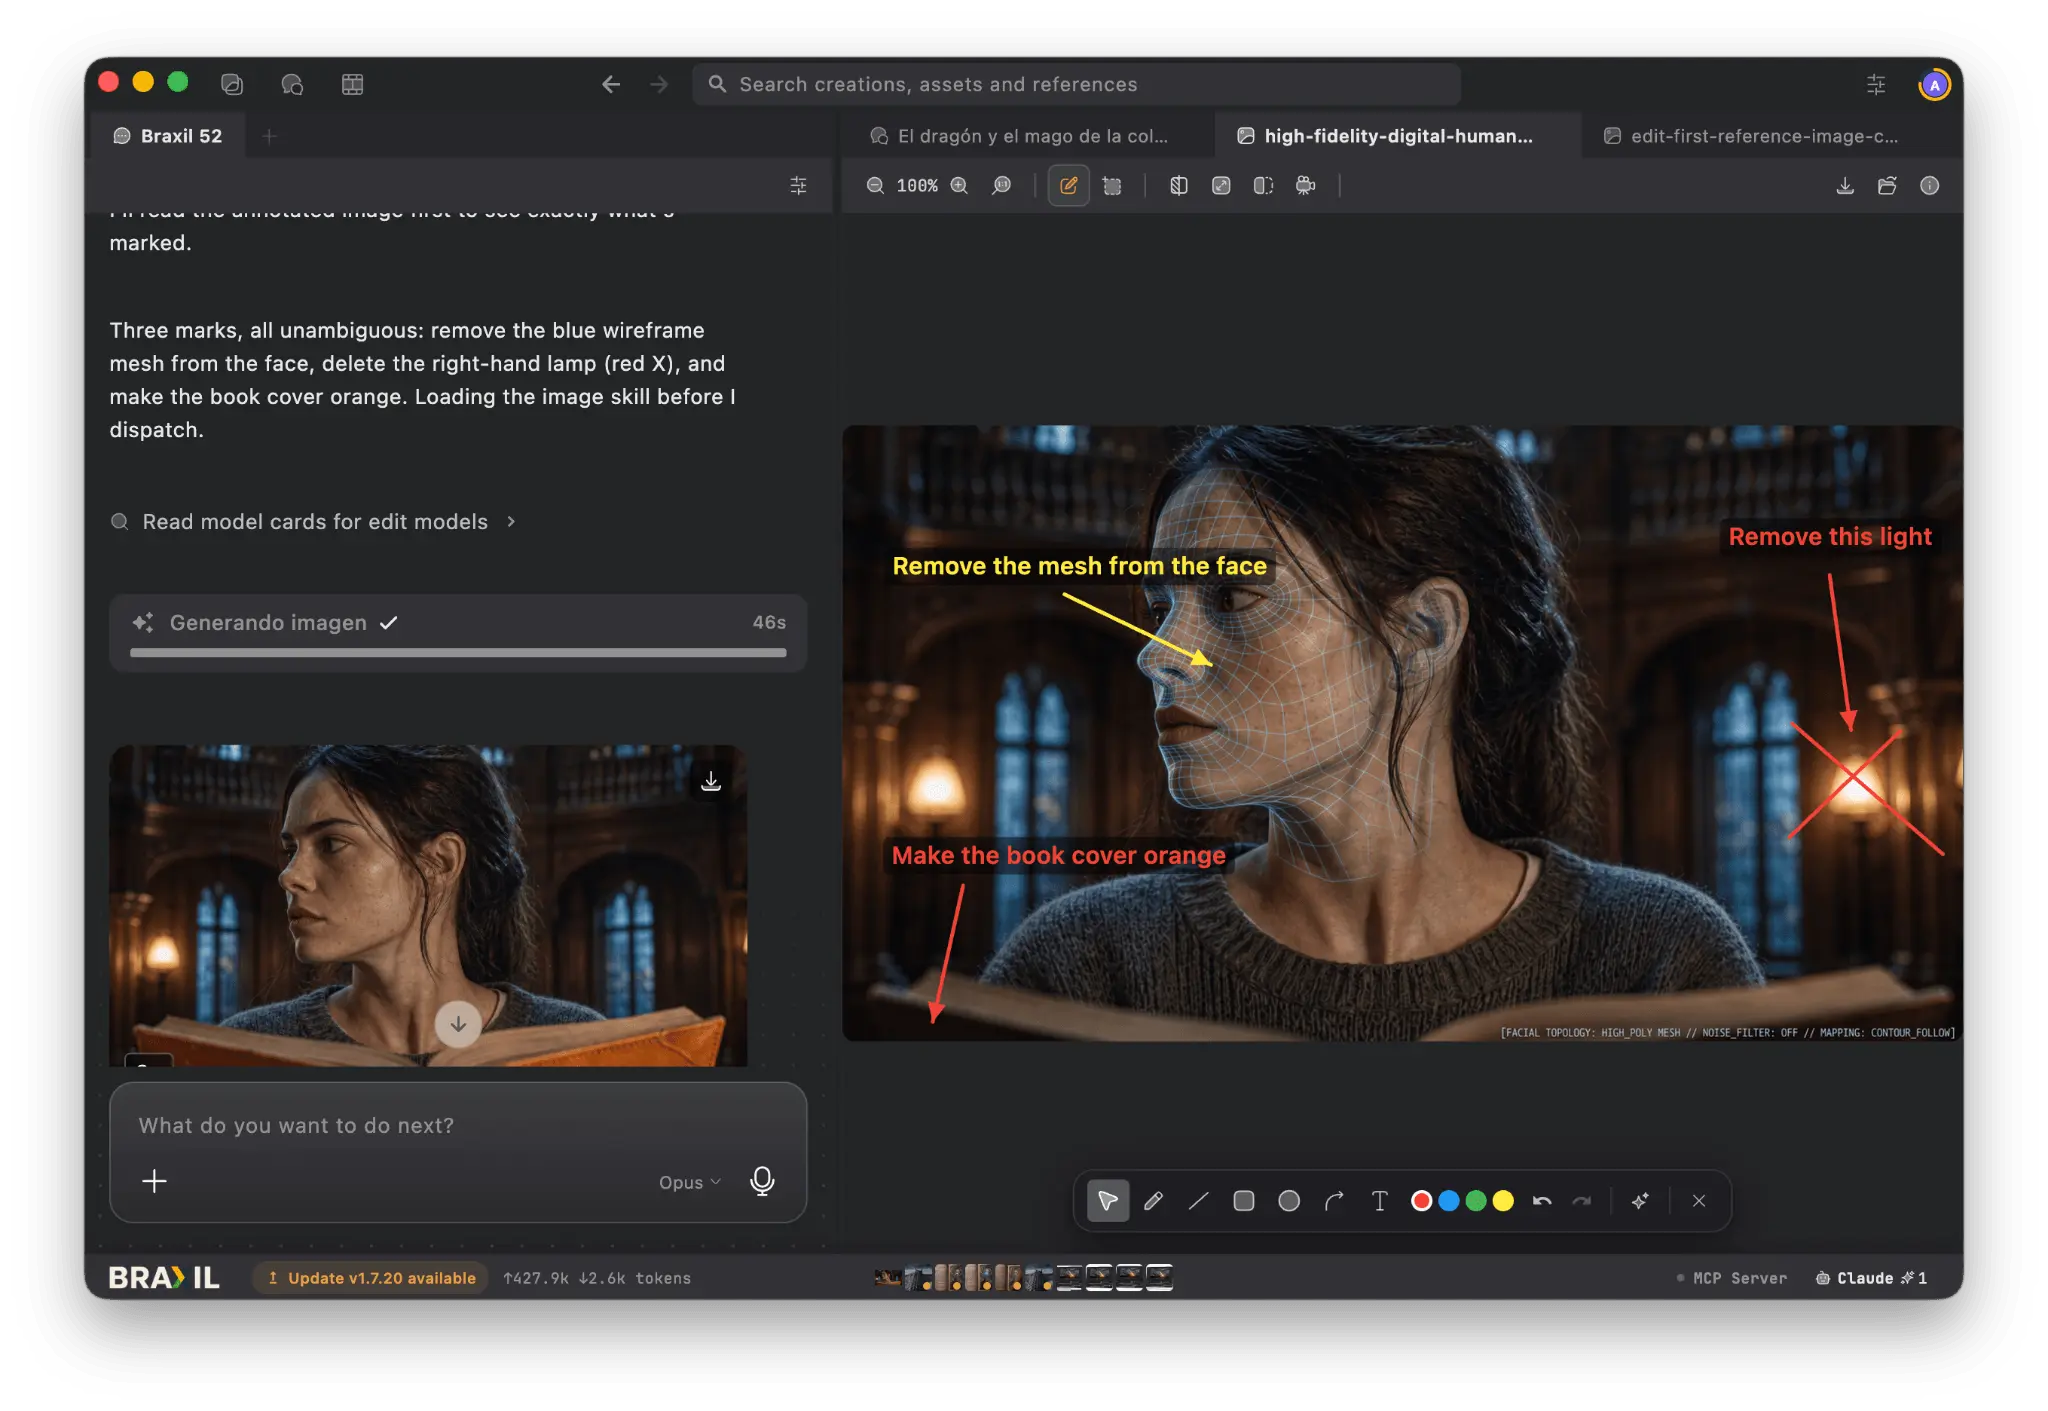Click the BRAXIL logo
Screen dimensions: 2048x1411
click(x=164, y=1278)
